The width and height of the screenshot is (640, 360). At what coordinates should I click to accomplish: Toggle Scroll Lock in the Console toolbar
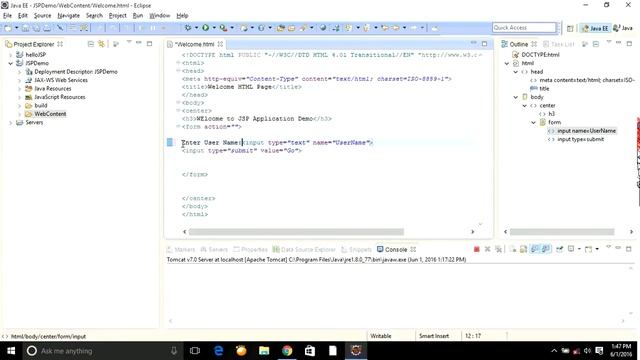point(523,249)
